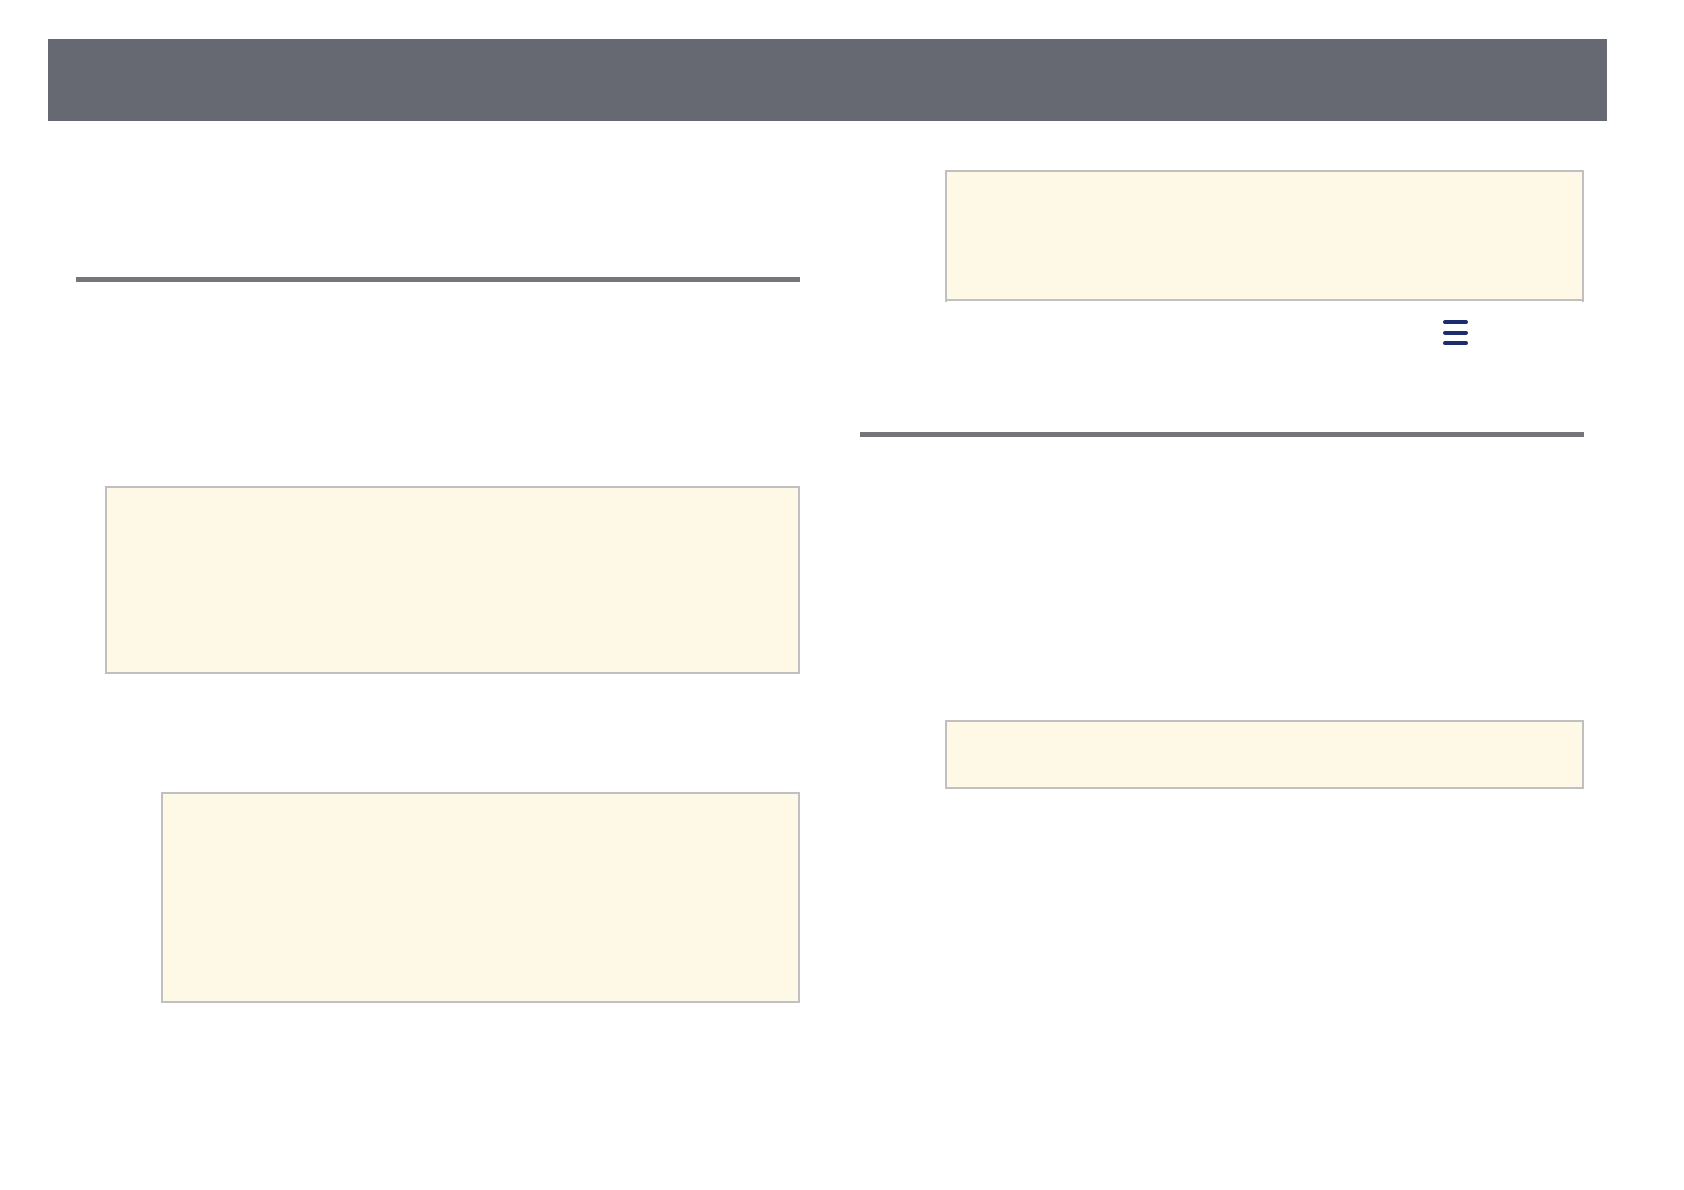Click the thin cream box in right column

(x=1264, y=754)
